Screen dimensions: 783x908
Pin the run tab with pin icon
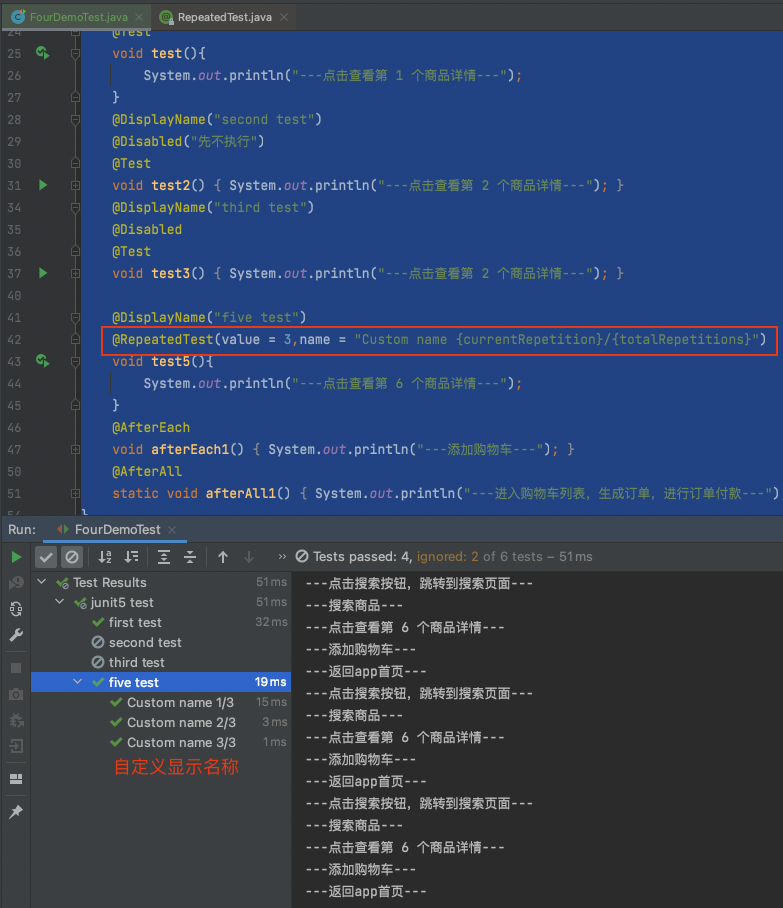click(x=16, y=812)
